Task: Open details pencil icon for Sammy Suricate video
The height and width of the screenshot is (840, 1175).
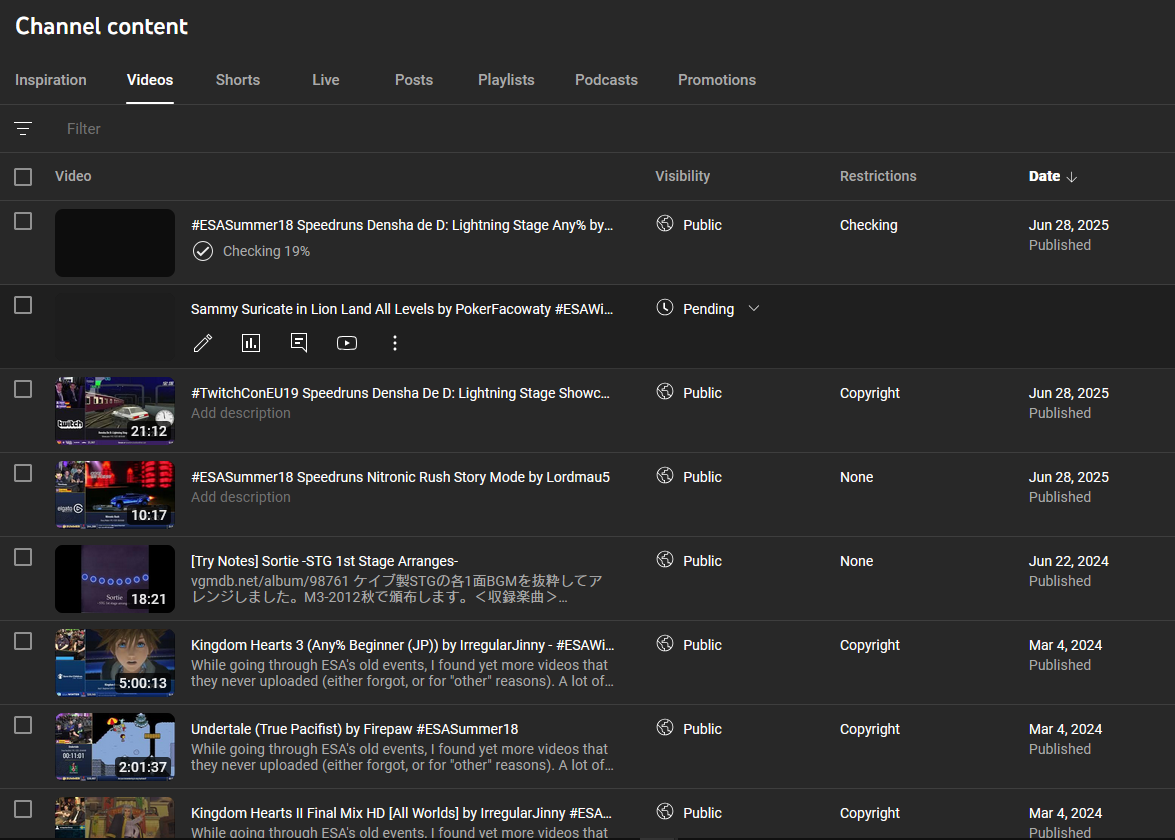Action: 203,343
